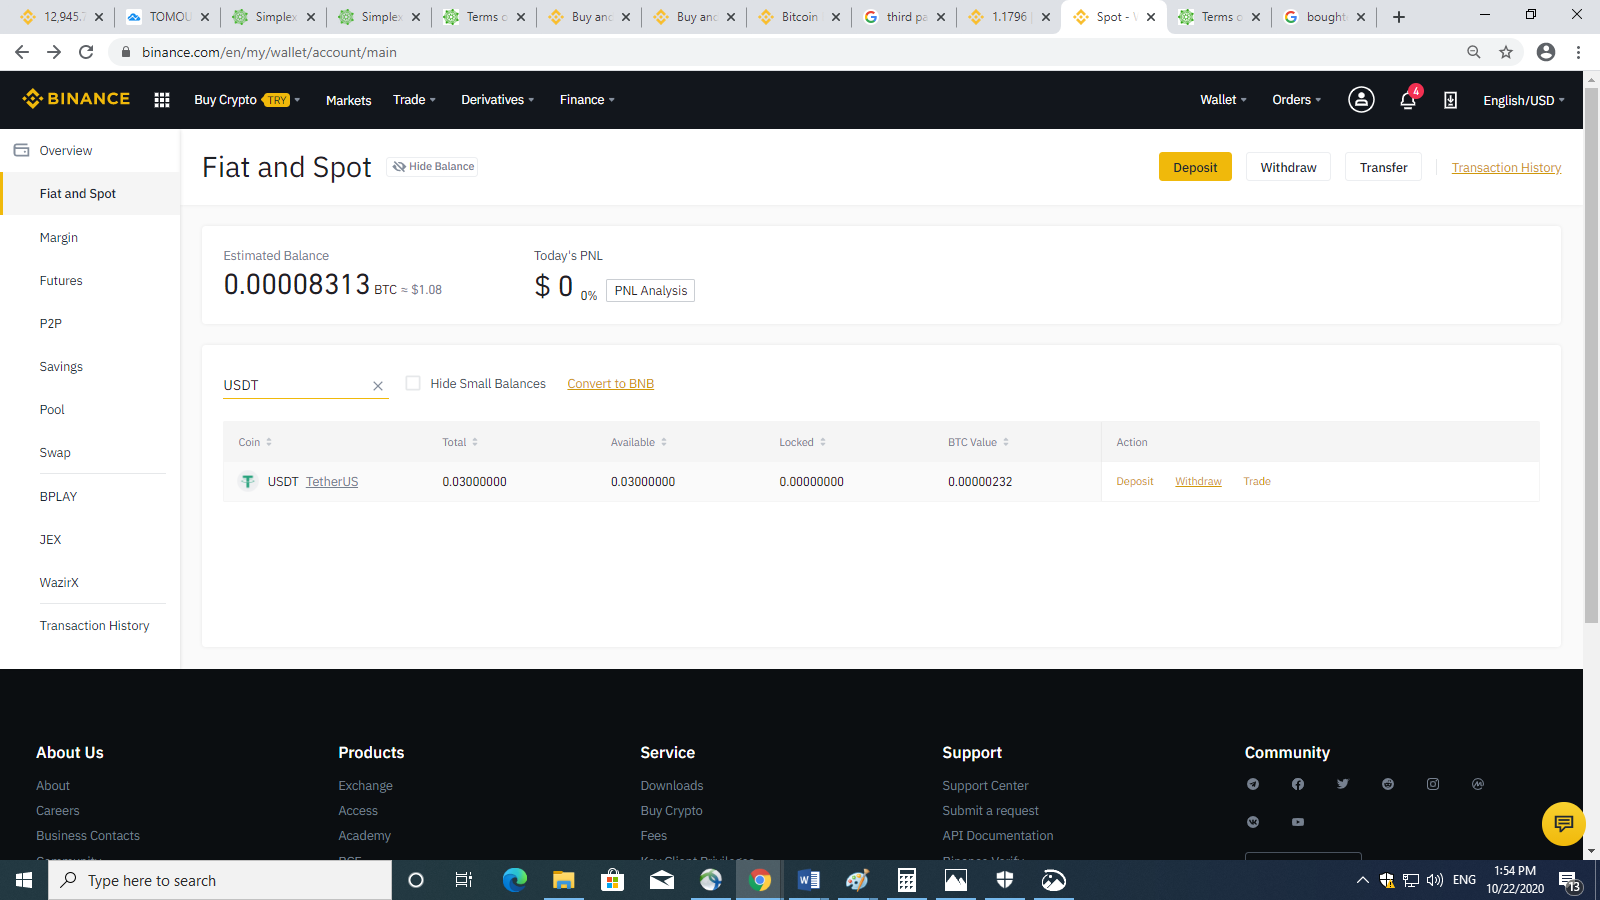Clear the USDT search with X icon

tap(378, 386)
